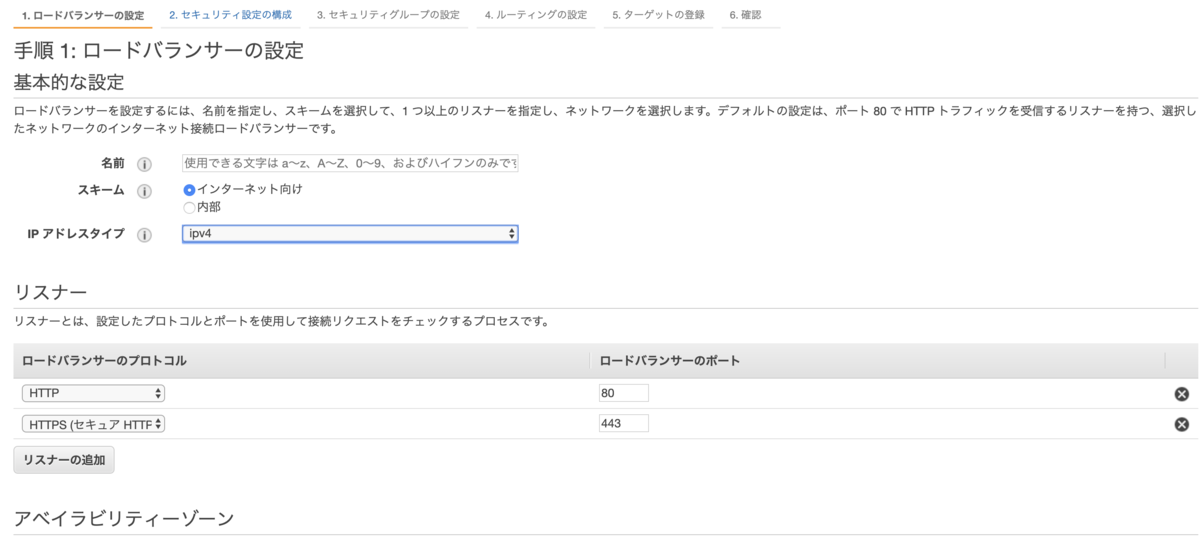Image resolution: width=1200 pixels, height=541 pixels.
Task: Go to step 6 確認 tab
Action: 745,16
